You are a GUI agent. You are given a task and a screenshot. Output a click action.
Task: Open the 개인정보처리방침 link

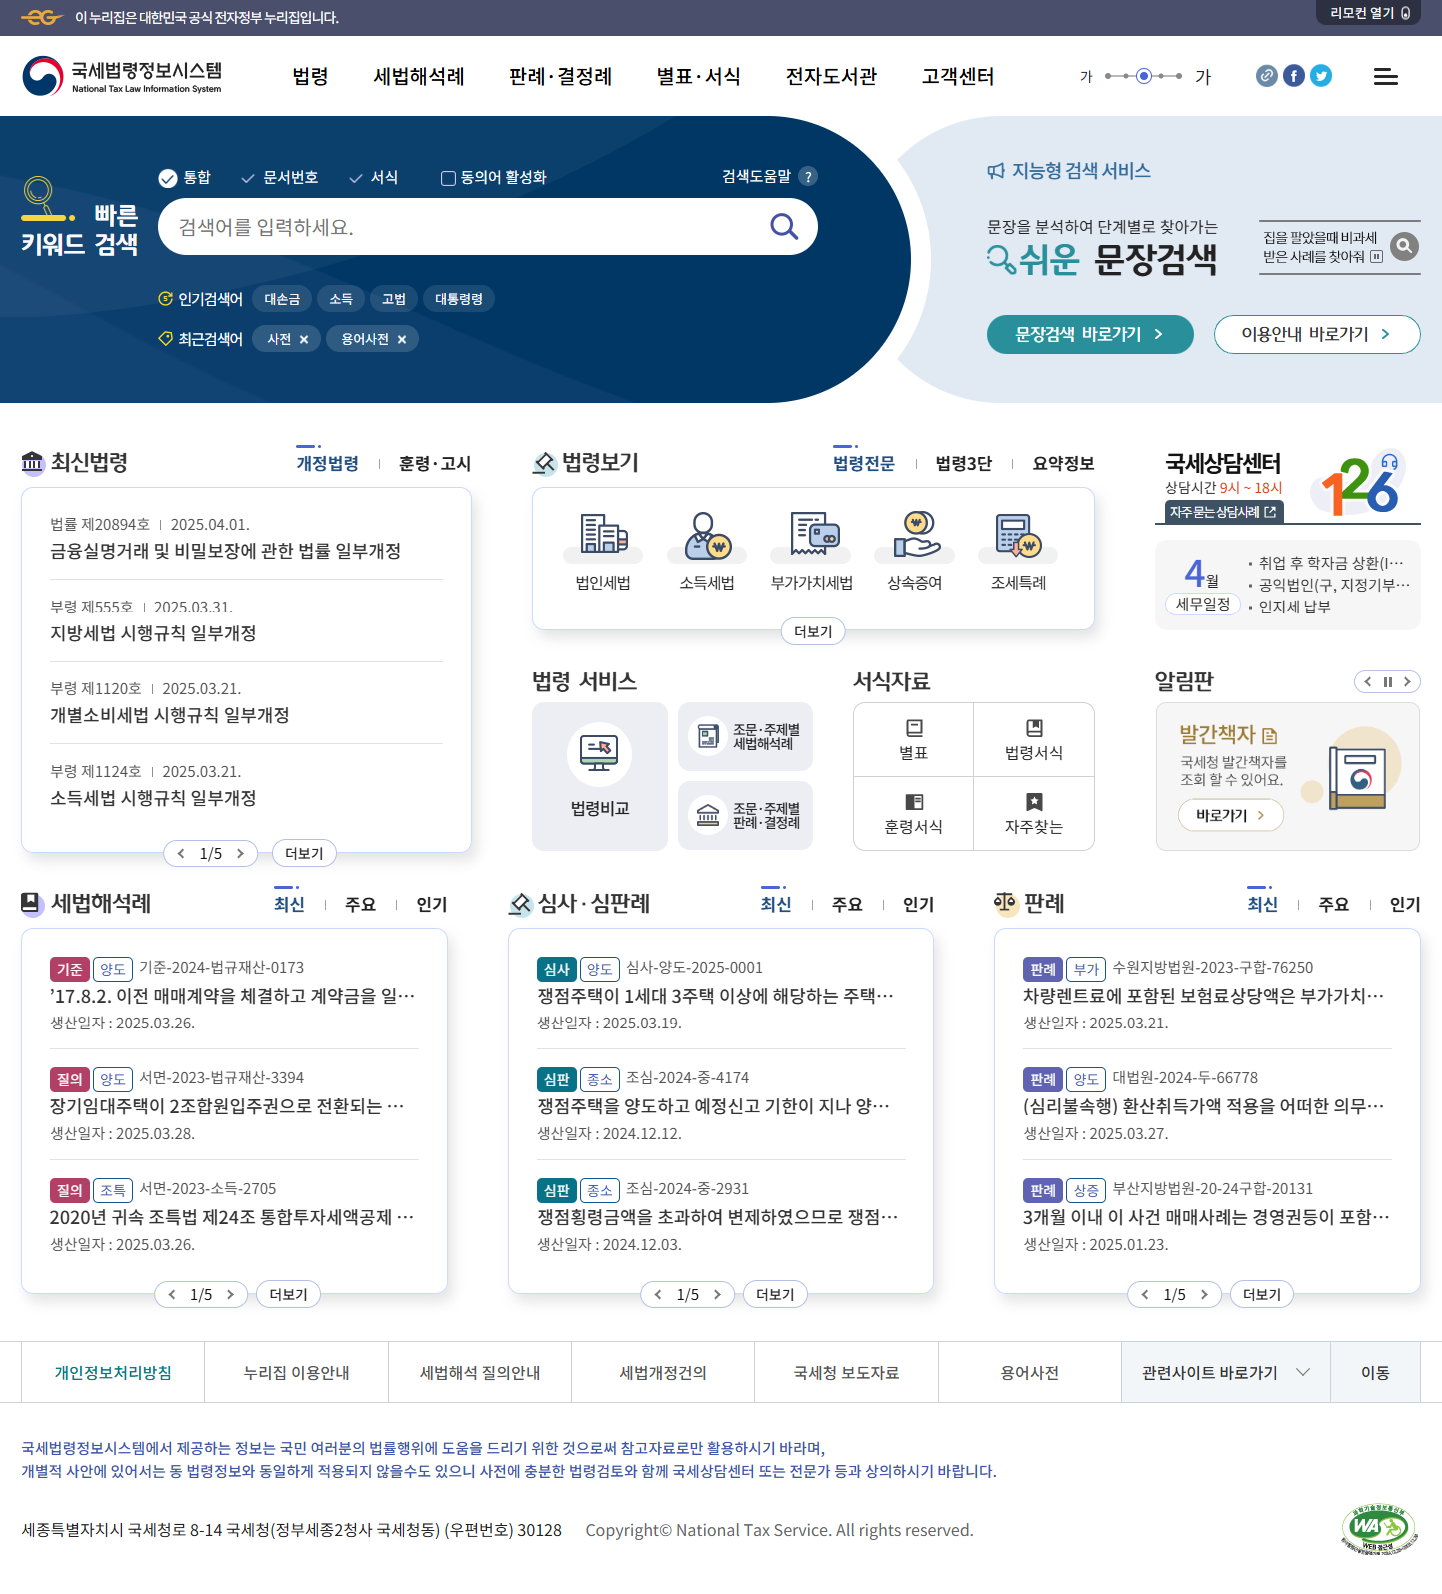click(113, 1373)
